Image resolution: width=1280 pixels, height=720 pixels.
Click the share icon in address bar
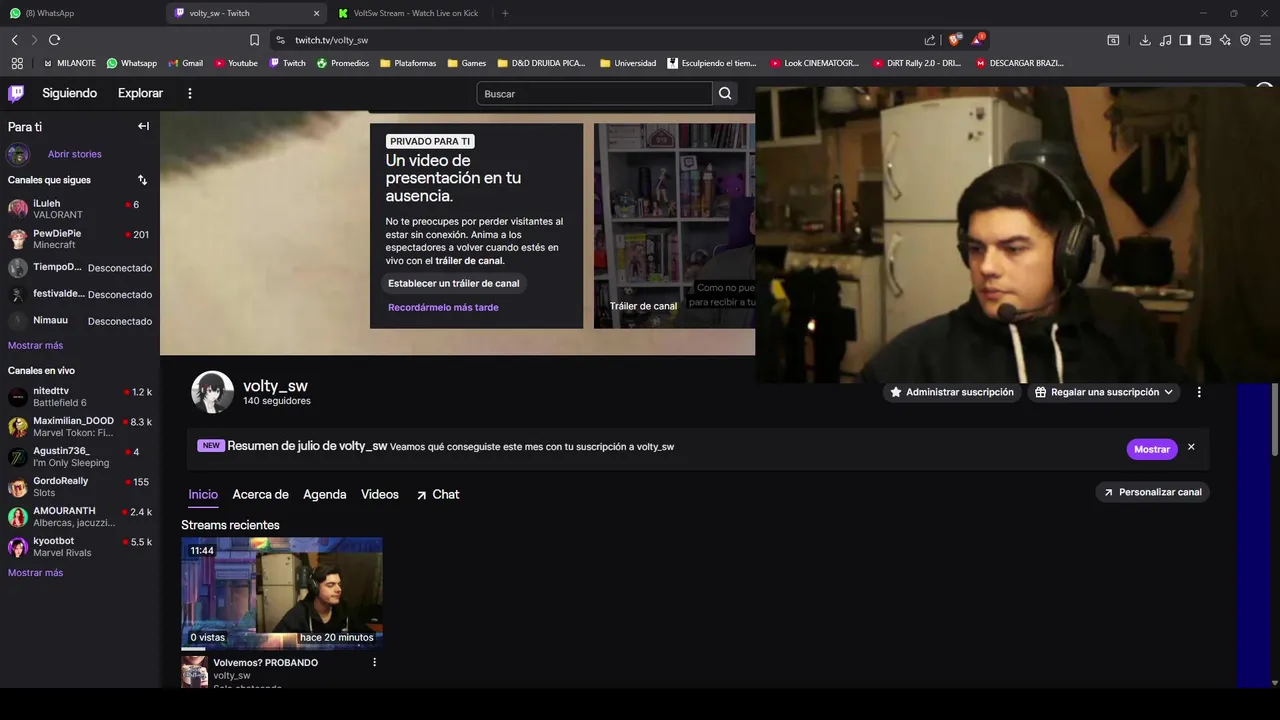tap(930, 40)
